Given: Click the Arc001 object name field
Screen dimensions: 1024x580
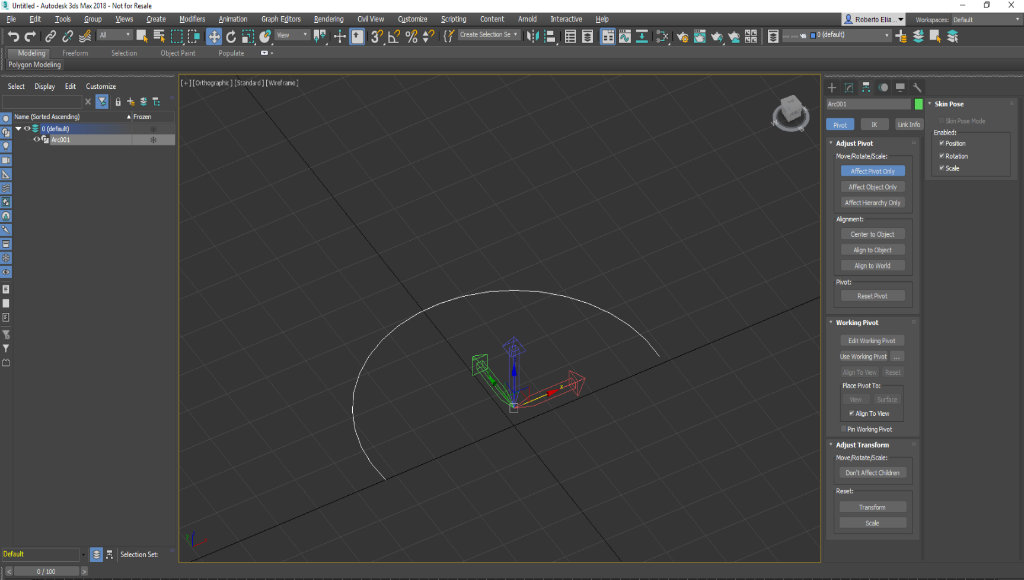Looking at the screenshot, I should pyautogui.click(x=868, y=104).
